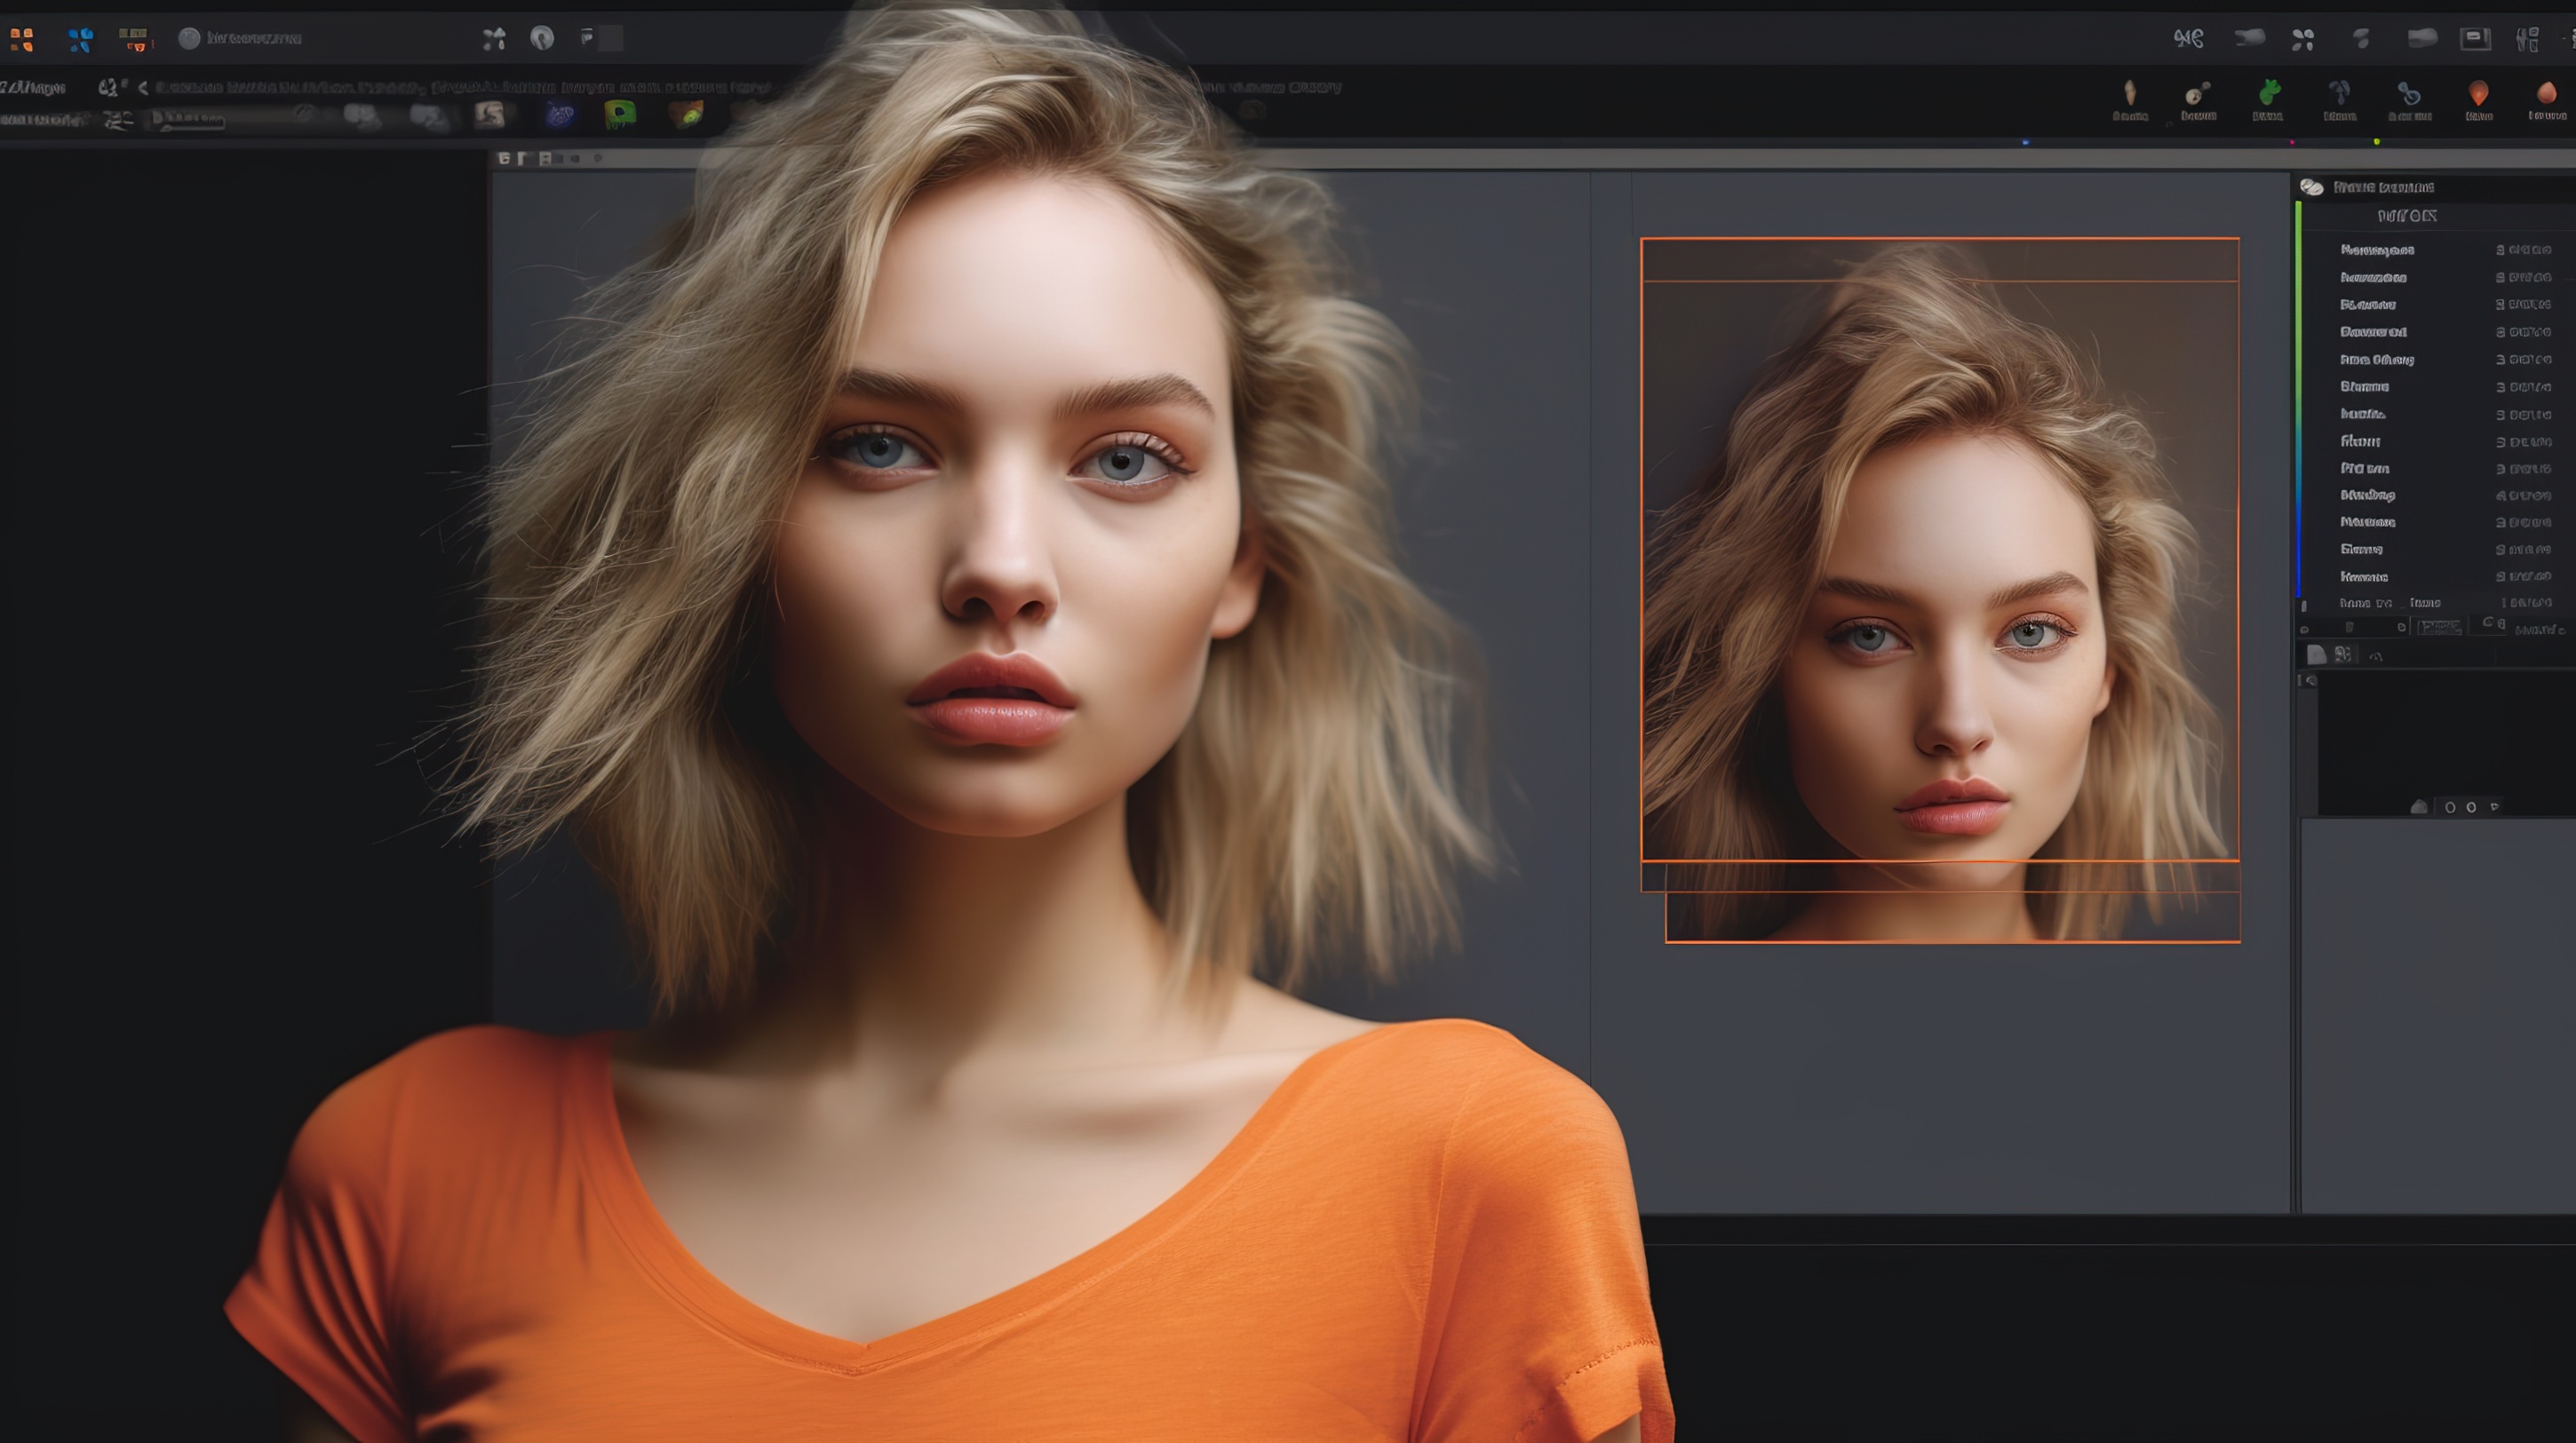Select the first row in right panel list
Screen dimensions: 2576x1443
tap(2377, 250)
